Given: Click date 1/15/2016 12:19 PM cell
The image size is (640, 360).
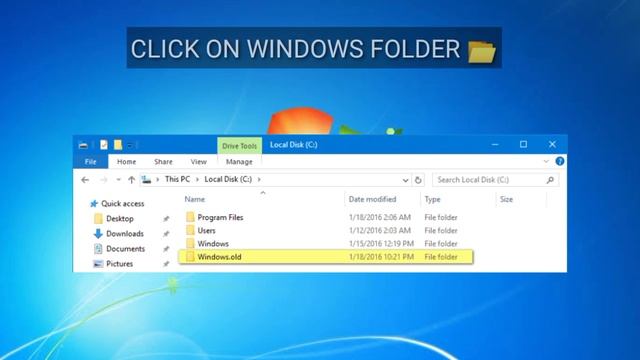Looking at the screenshot, I should [381, 244].
